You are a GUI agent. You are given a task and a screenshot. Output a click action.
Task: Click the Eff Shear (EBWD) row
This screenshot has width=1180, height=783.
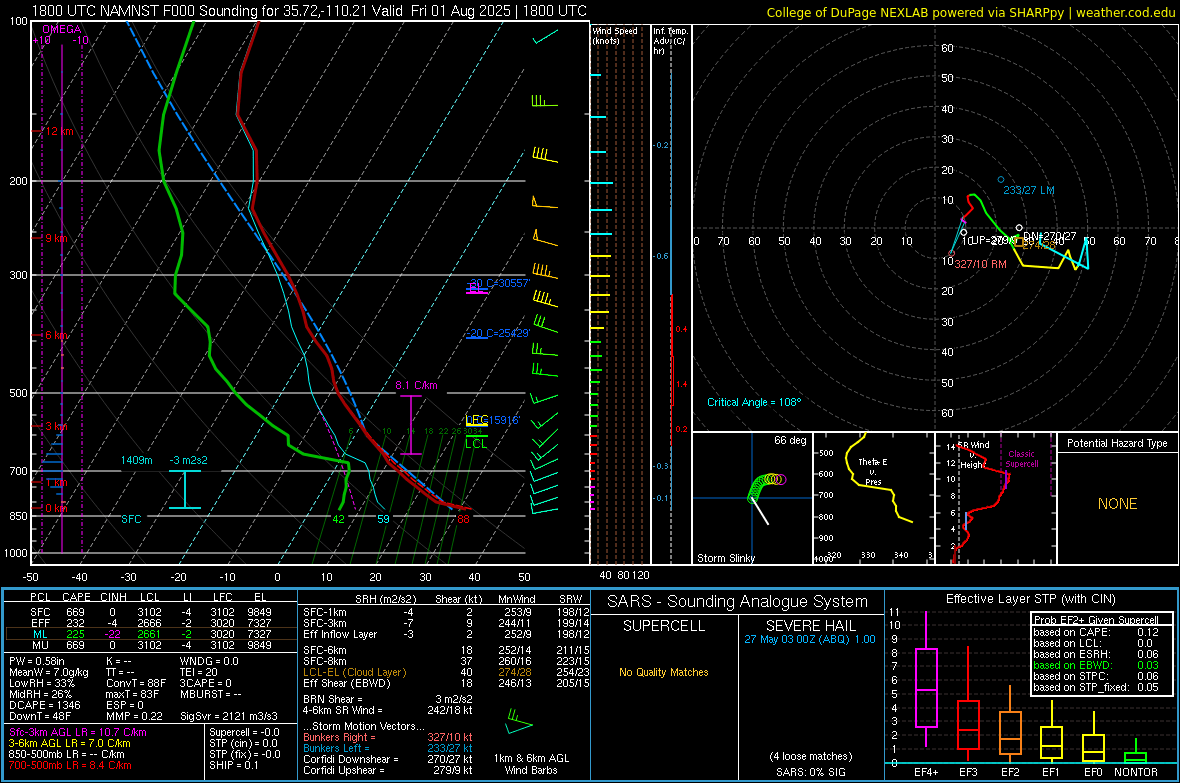(446, 683)
